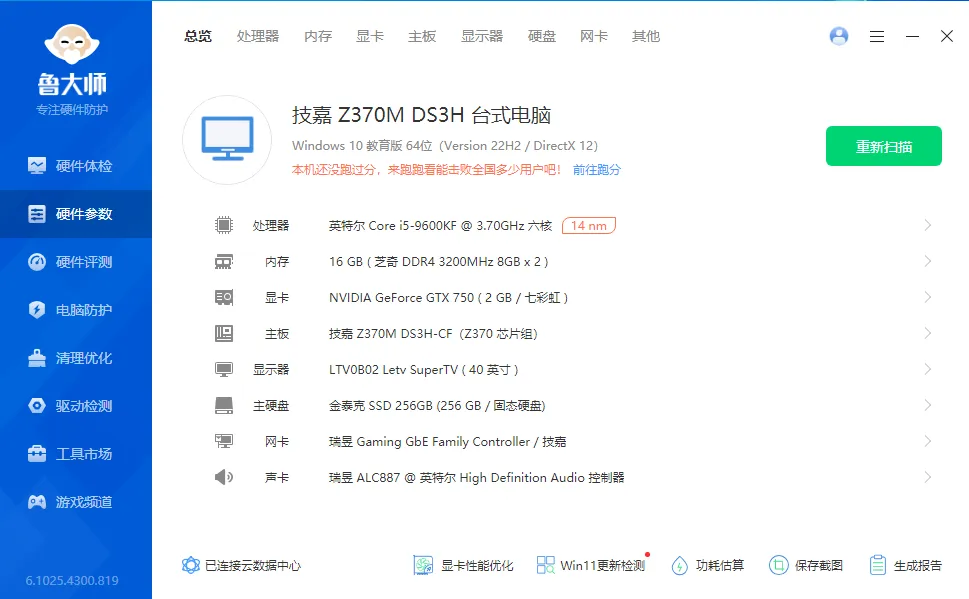Viewport: 969px width, 599px height.
Task: Expand the 内存 row chevron
Action: coord(928,261)
